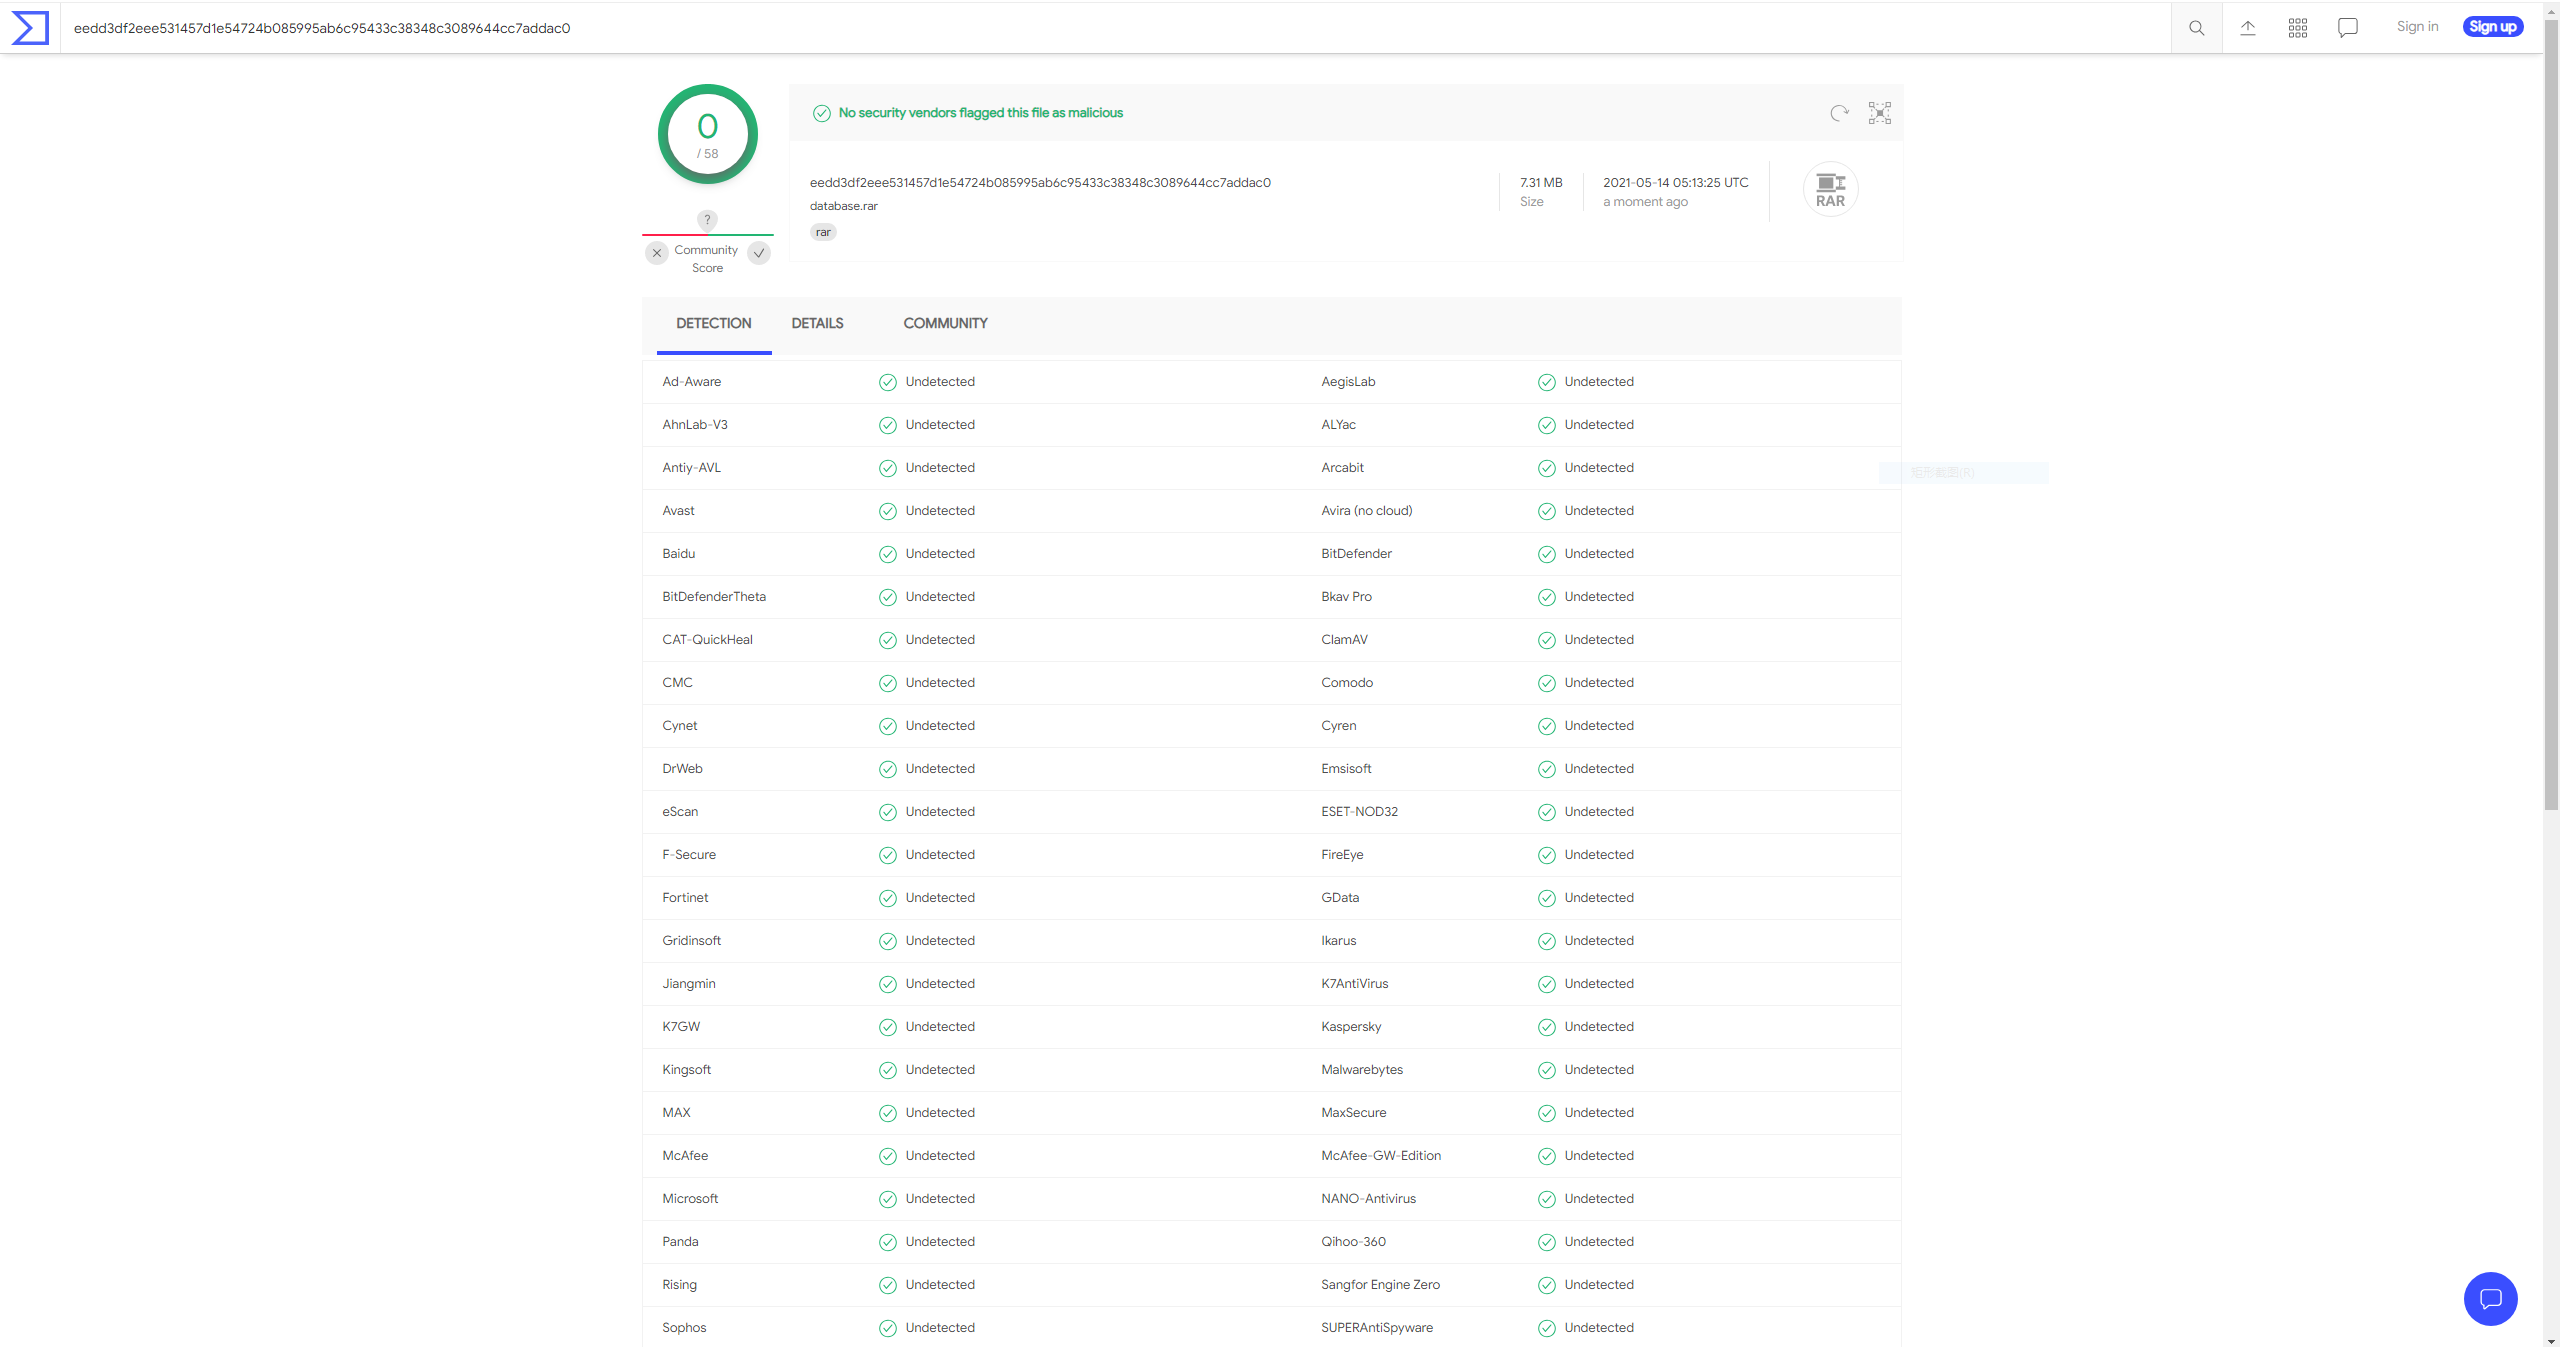This screenshot has width=2560, height=1347.
Task: Open the graph view icon
Action: pyautogui.click(x=1880, y=113)
